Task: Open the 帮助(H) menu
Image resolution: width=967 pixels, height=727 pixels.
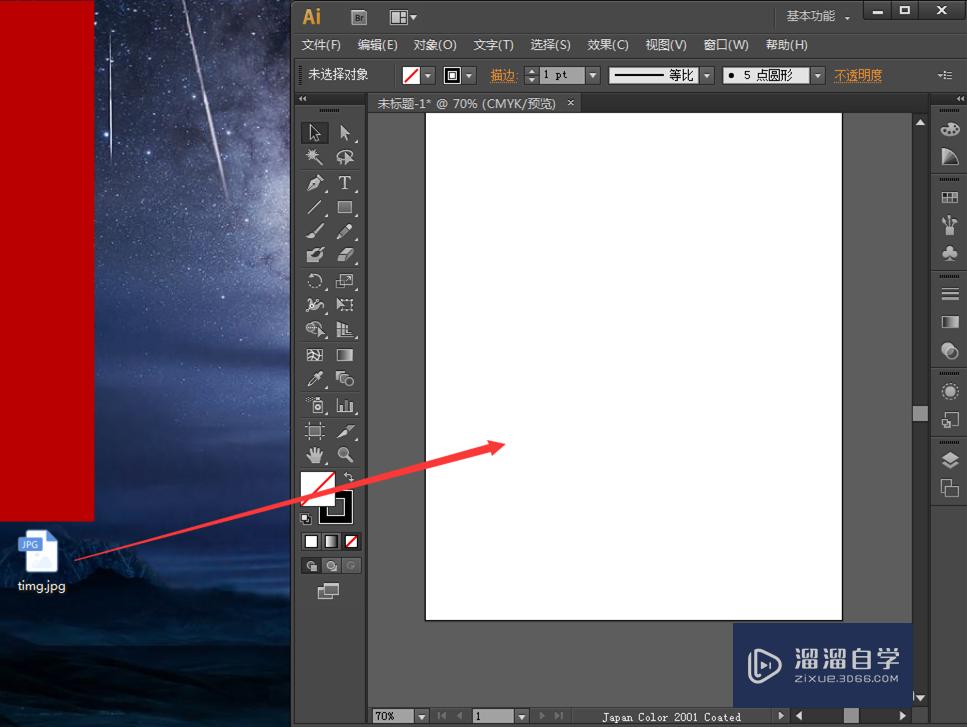Action: click(786, 45)
